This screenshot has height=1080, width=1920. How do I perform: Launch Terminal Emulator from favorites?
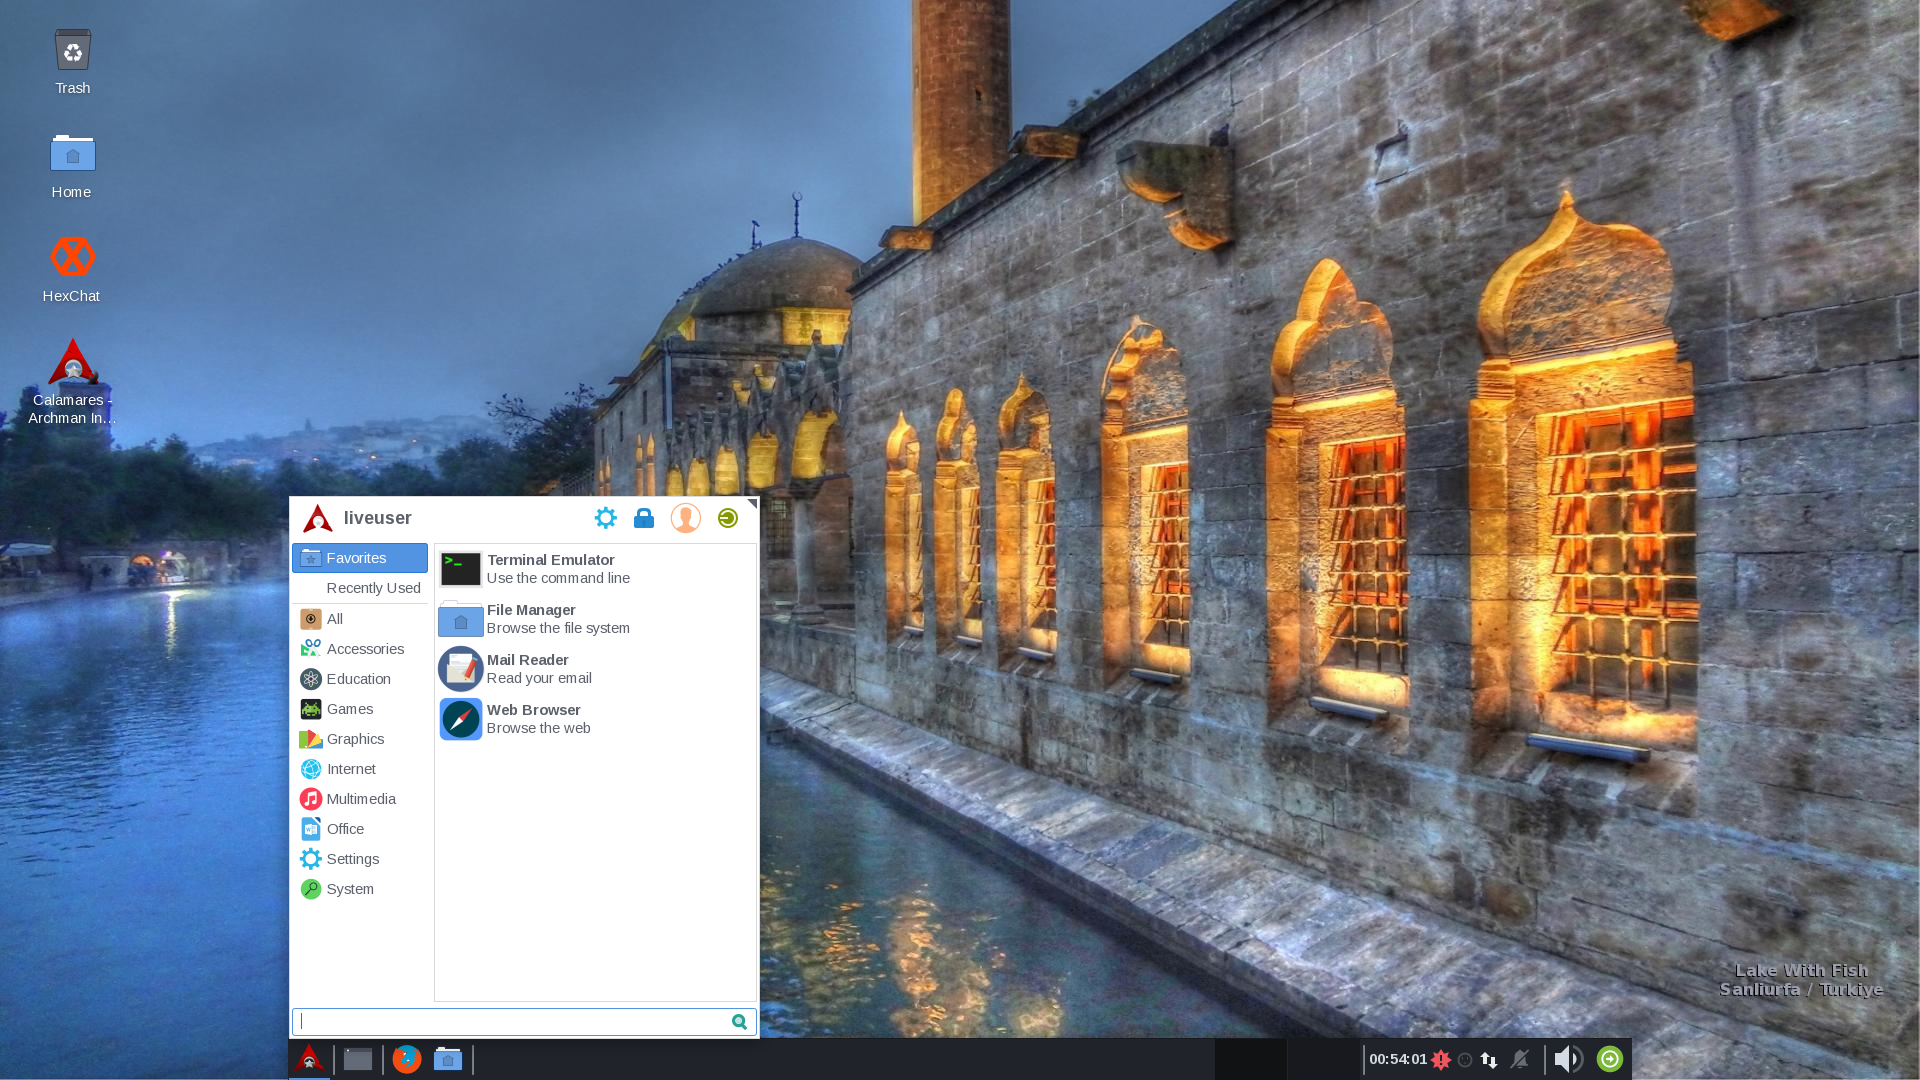tap(596, 569)
